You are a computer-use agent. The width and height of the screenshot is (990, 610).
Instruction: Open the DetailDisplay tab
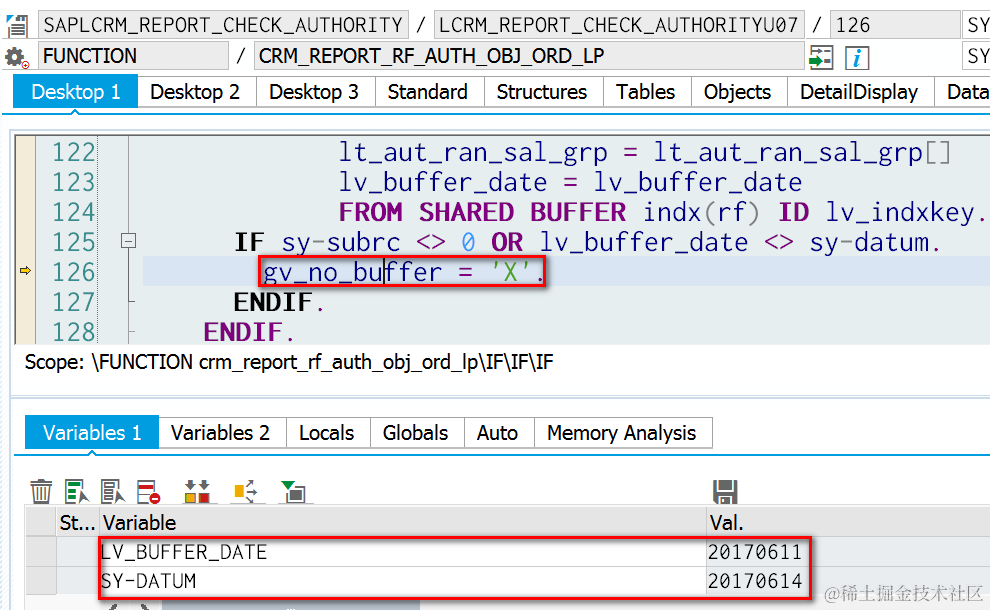(x=859, y=92)
